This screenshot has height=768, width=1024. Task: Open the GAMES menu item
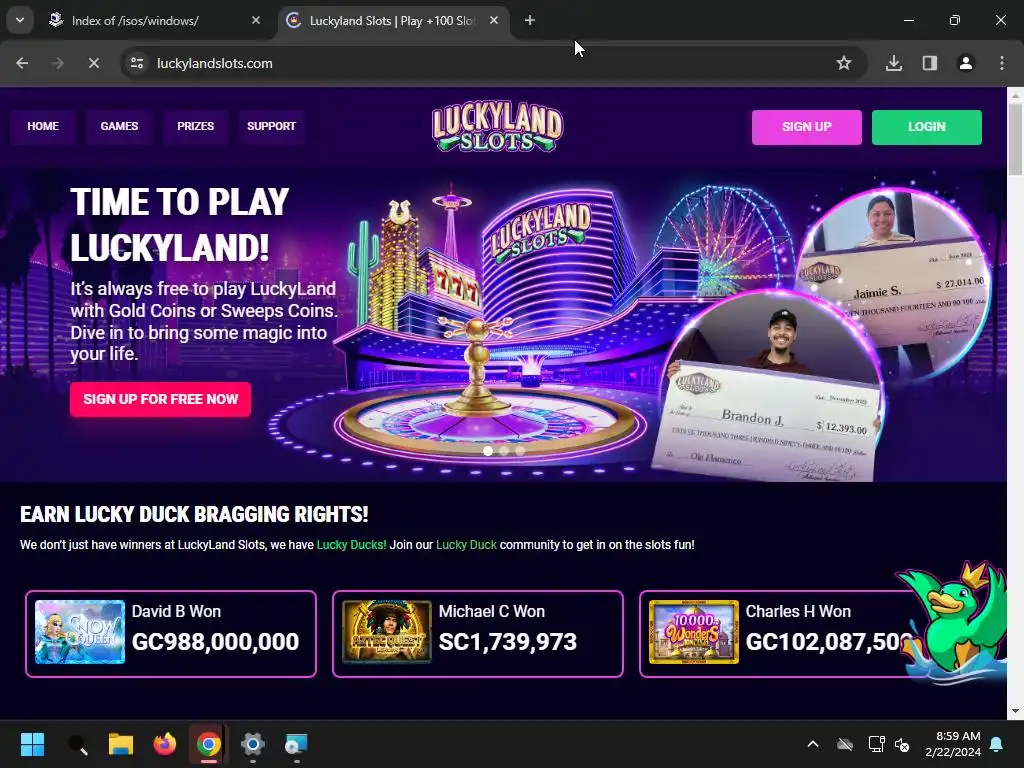click(120, 126)
